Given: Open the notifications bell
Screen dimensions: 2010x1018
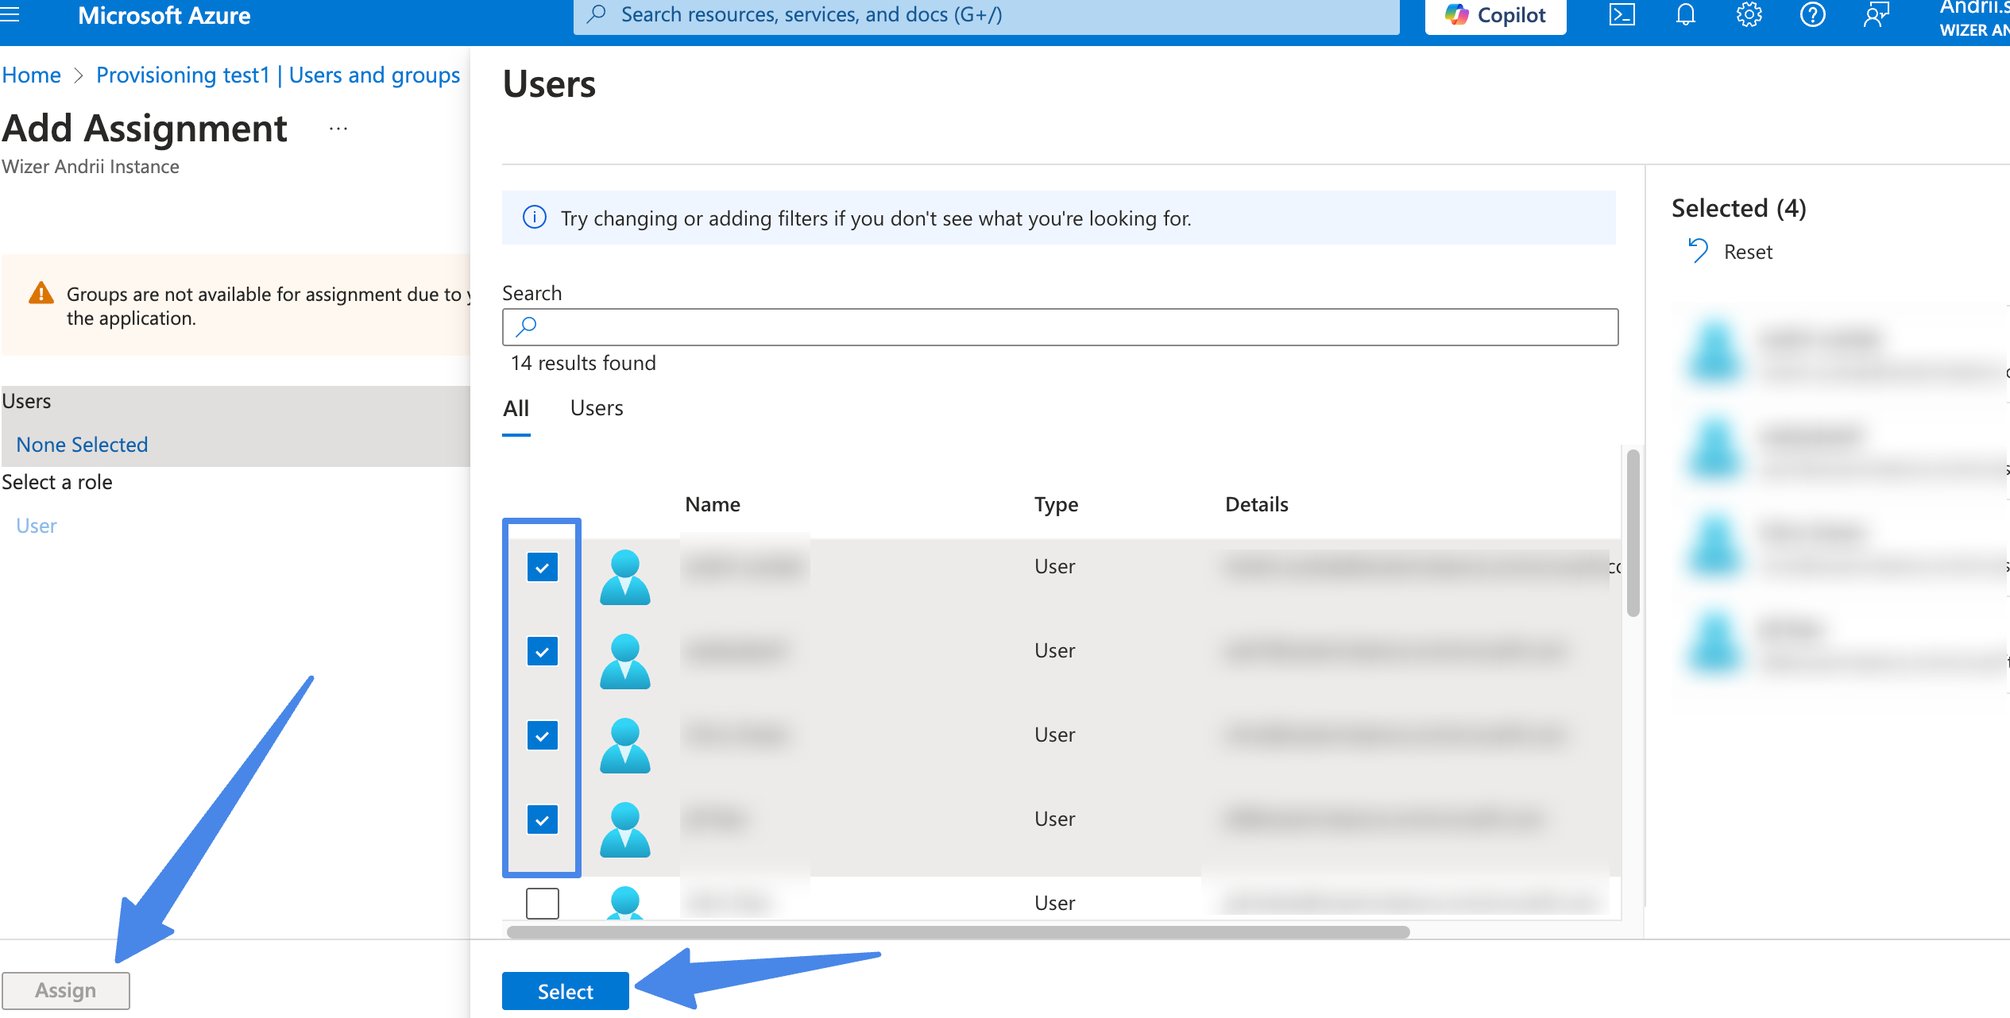Looking at the screenshot, I should (x=1686, y=15).
